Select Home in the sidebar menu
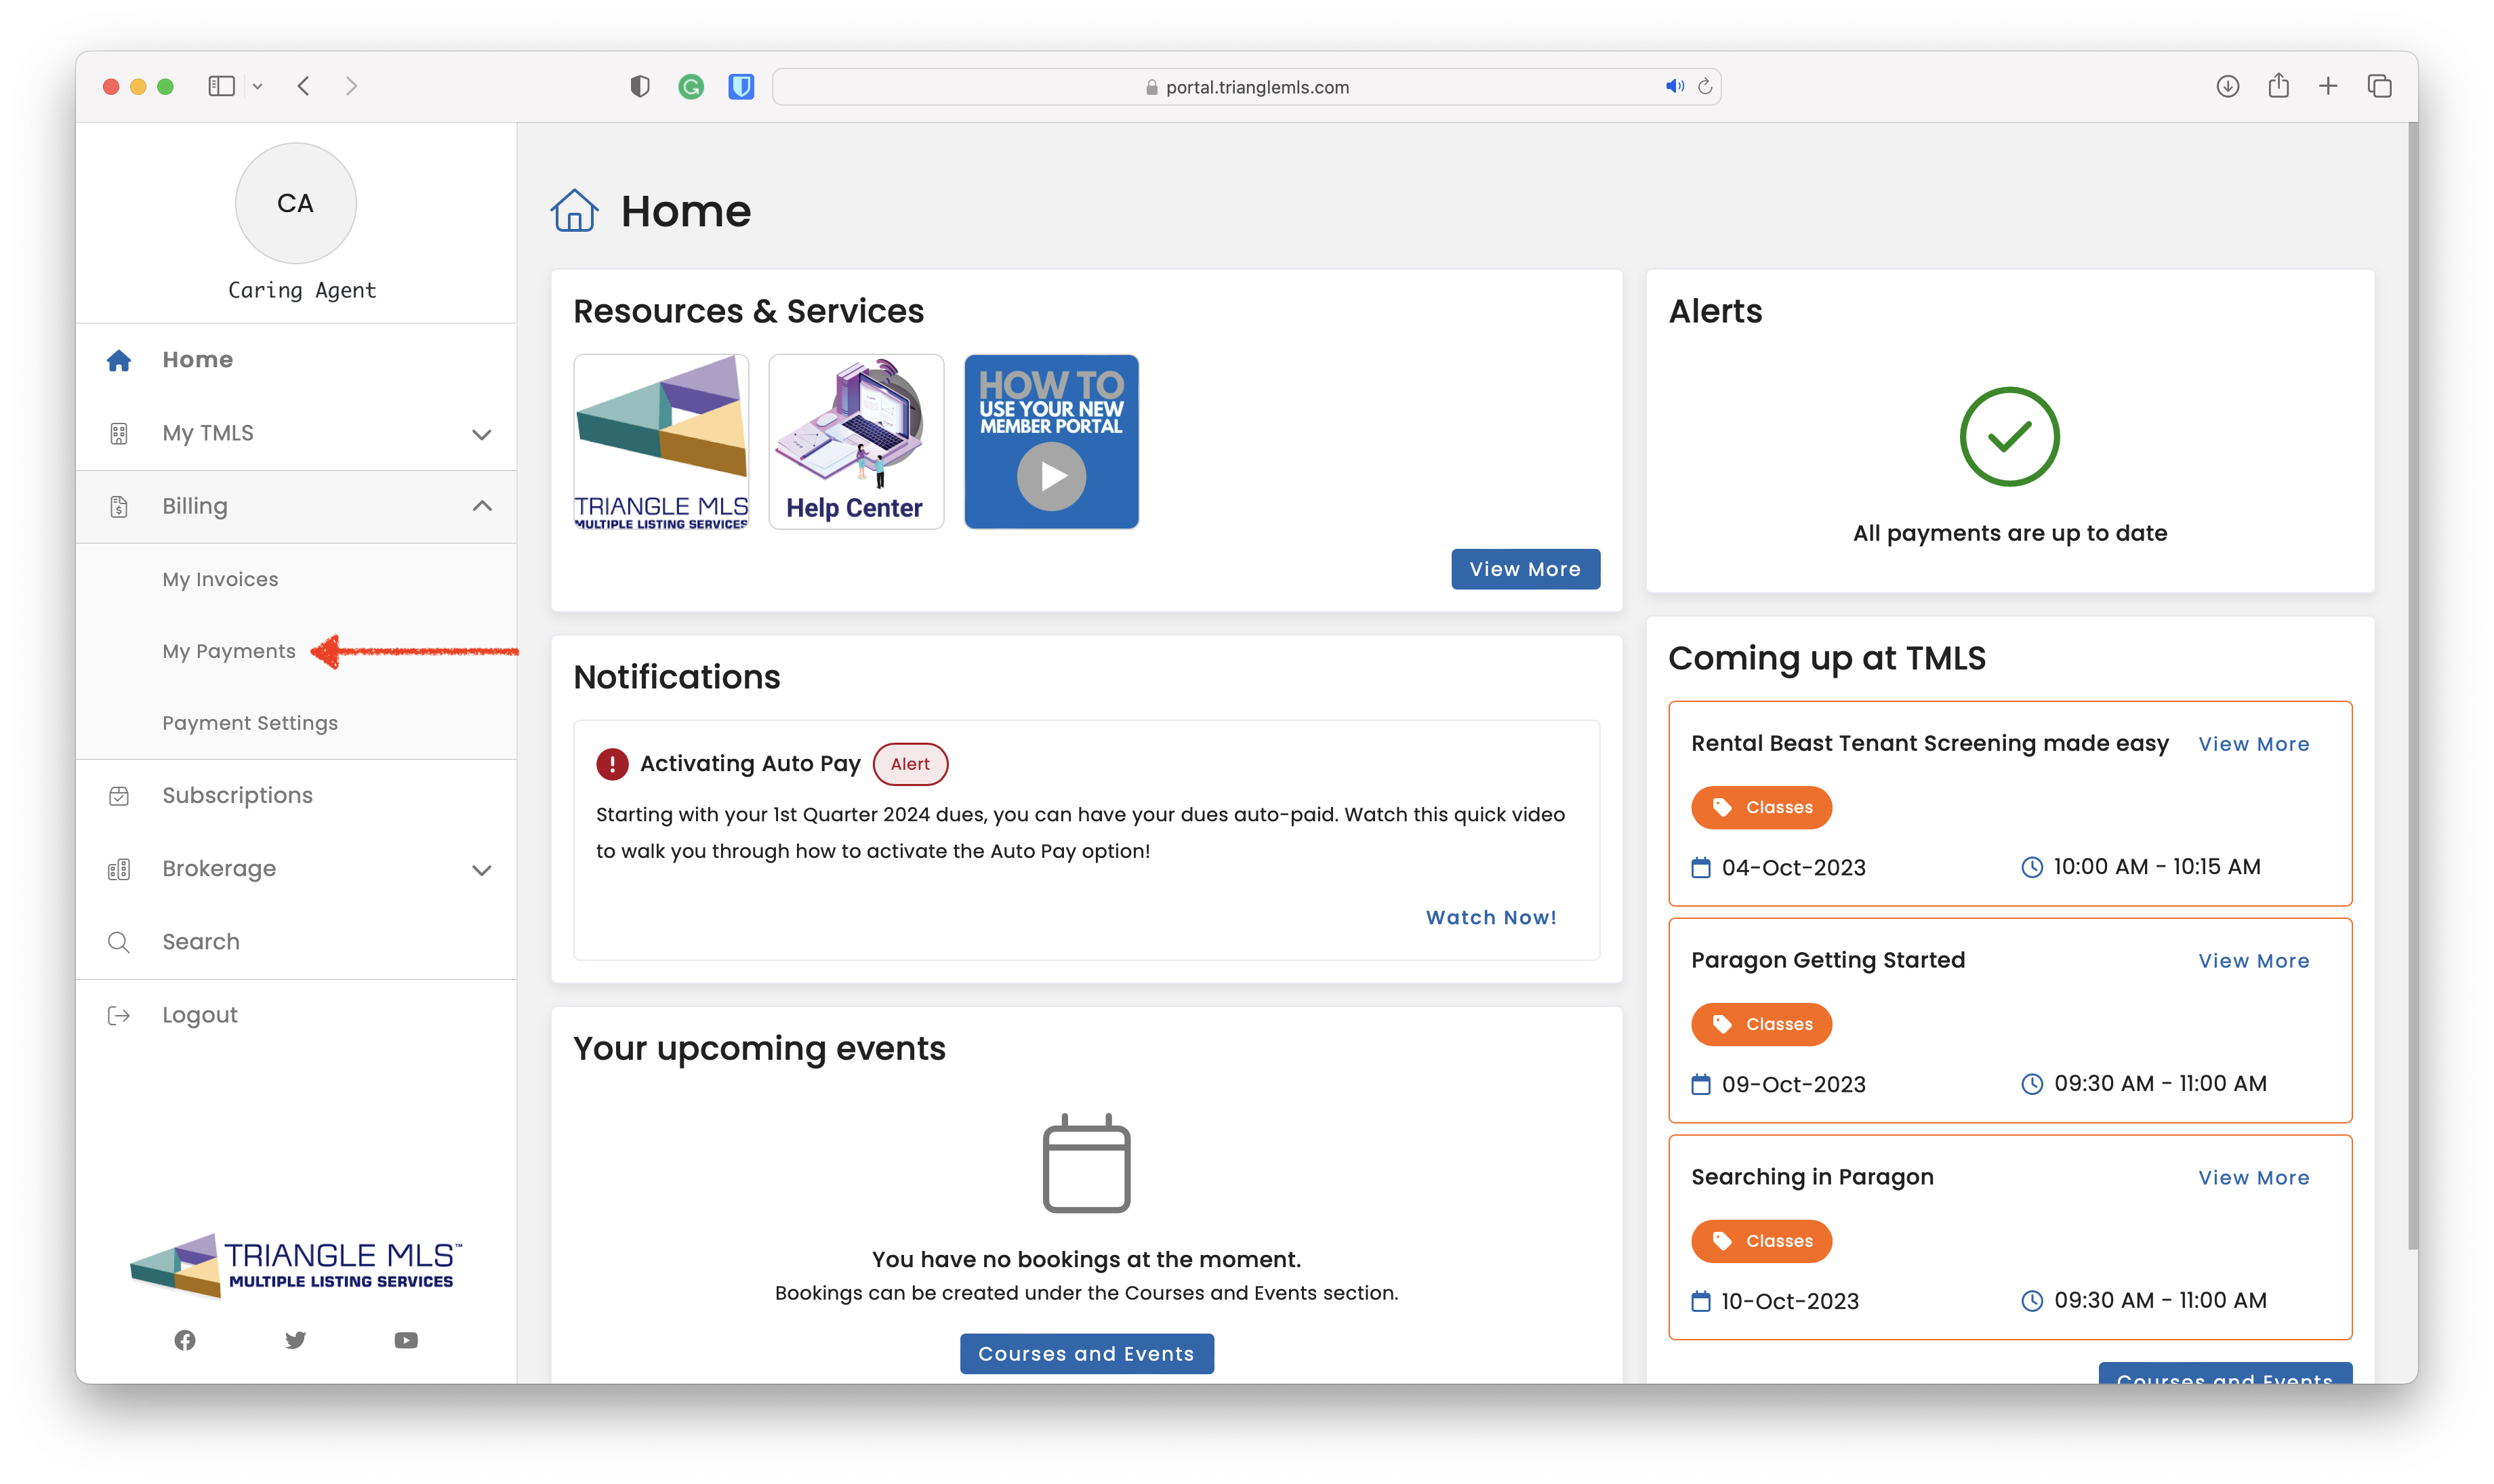This screenshot has width=2494, height=1484. point(296,360)
